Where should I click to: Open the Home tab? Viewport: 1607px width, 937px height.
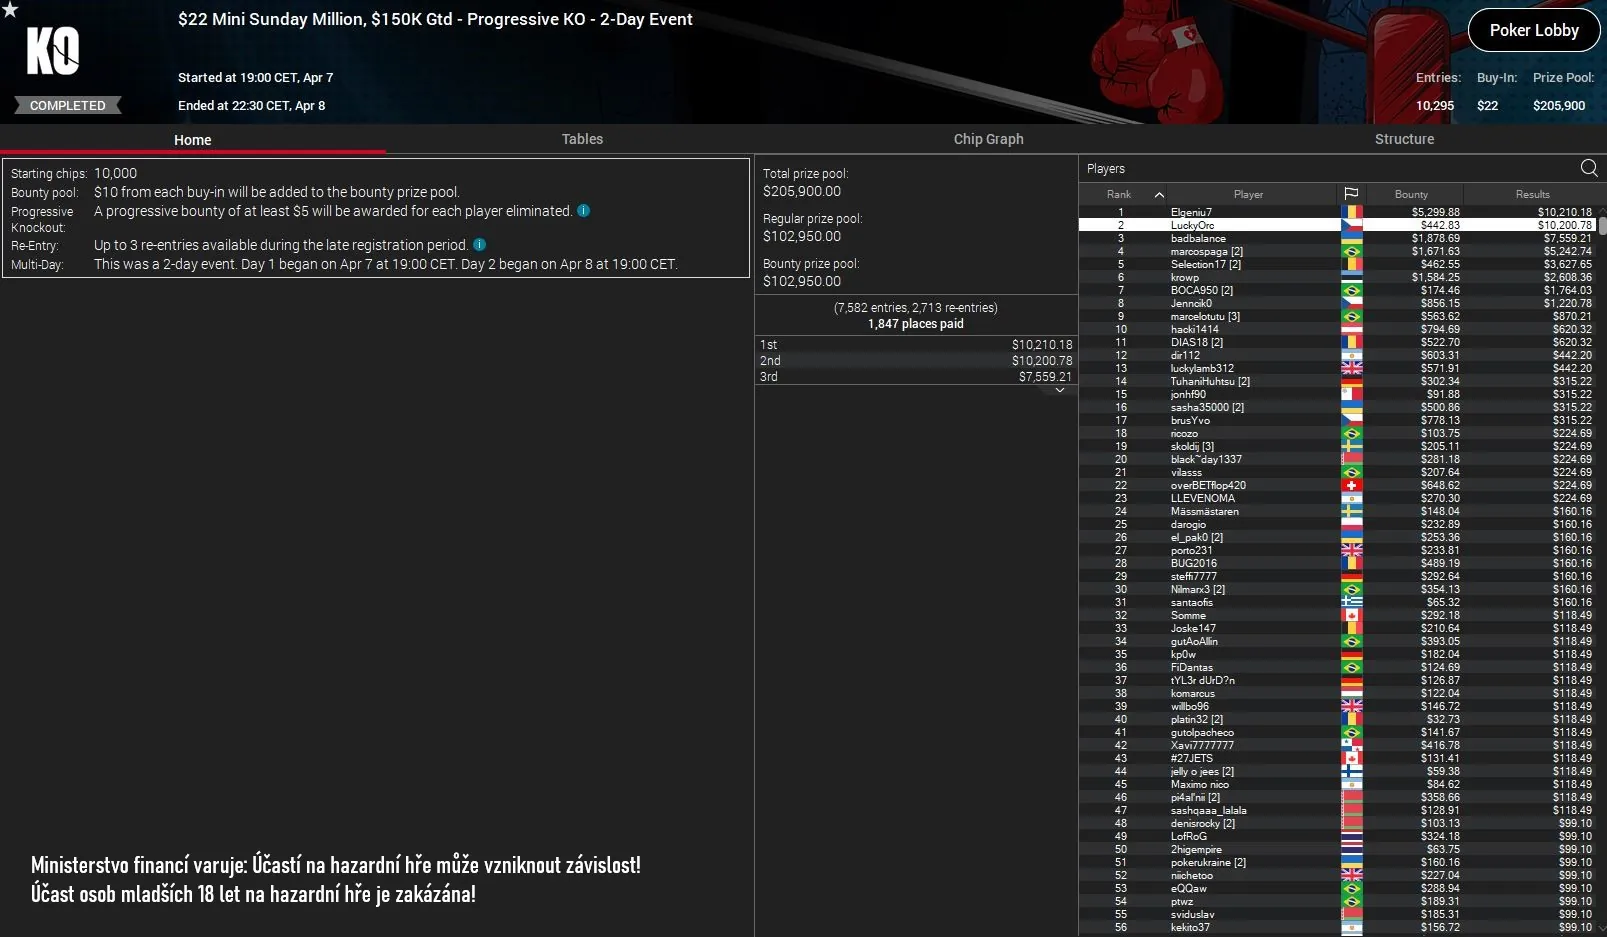[193, 140]
